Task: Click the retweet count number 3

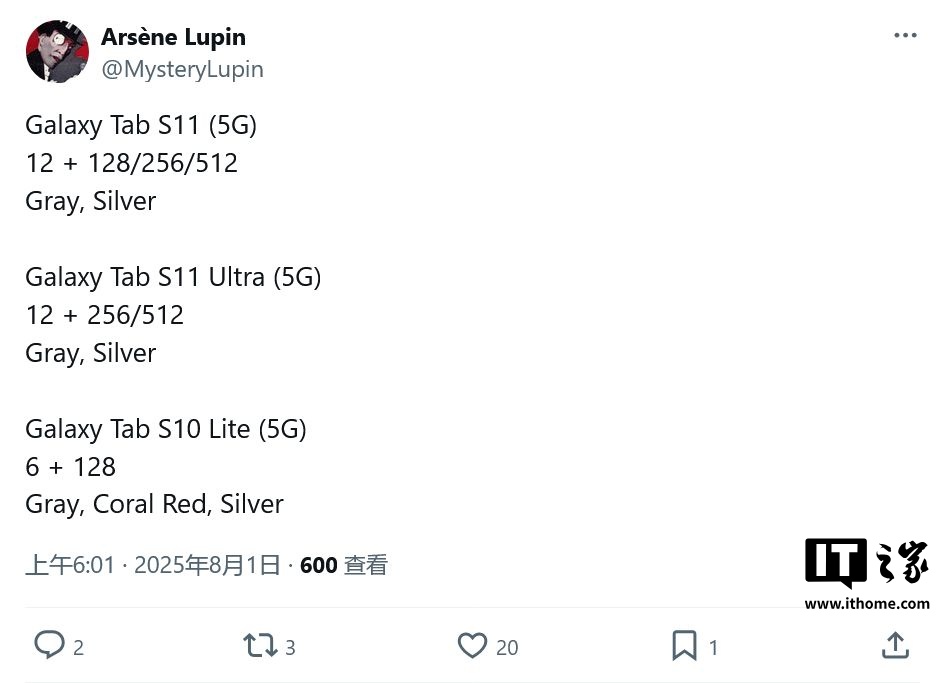Action: [290, 648]
